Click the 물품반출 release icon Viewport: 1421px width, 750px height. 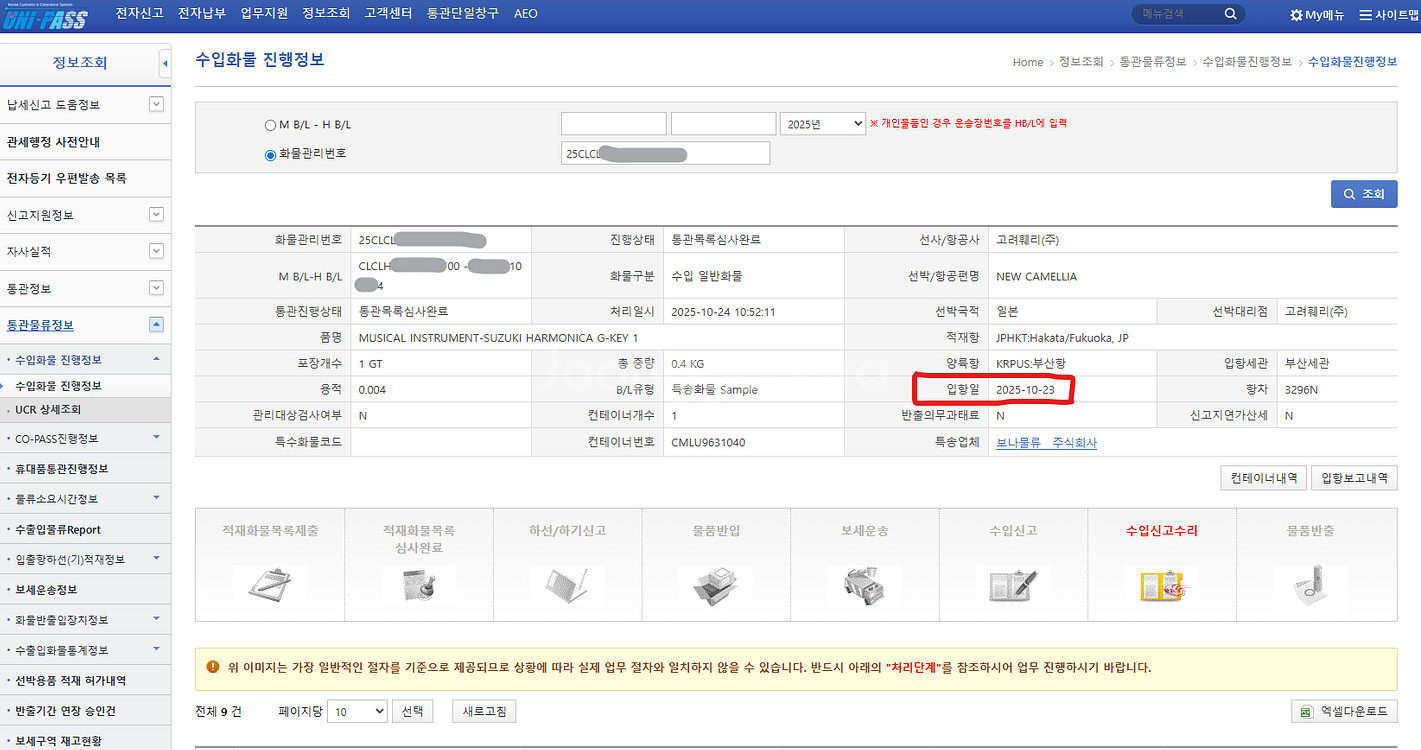[1312, 583]
